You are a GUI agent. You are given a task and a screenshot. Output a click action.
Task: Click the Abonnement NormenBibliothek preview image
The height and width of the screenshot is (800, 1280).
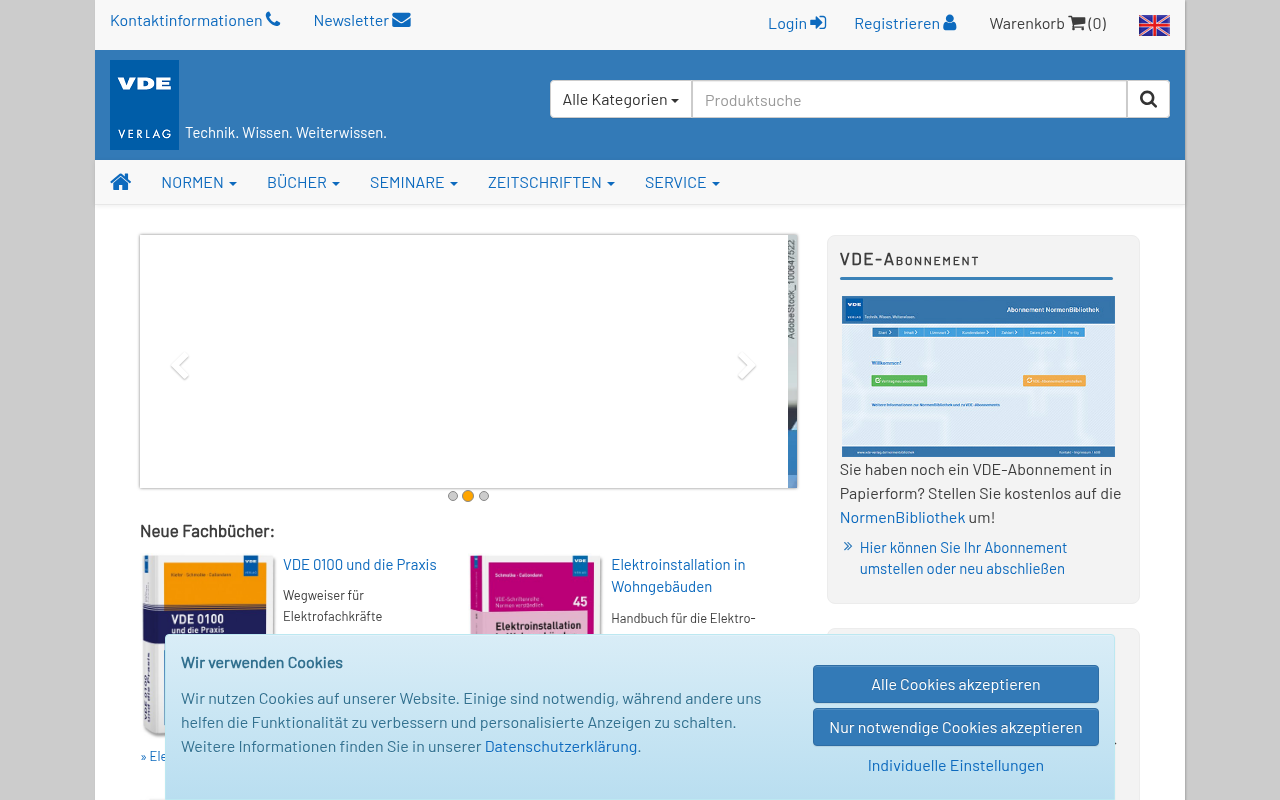[x=978, y=376]
